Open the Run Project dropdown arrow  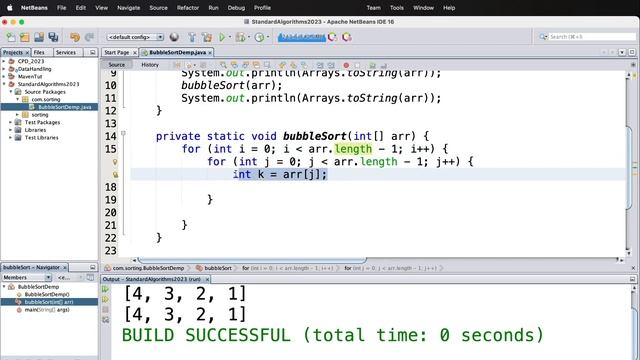point(229,37)
